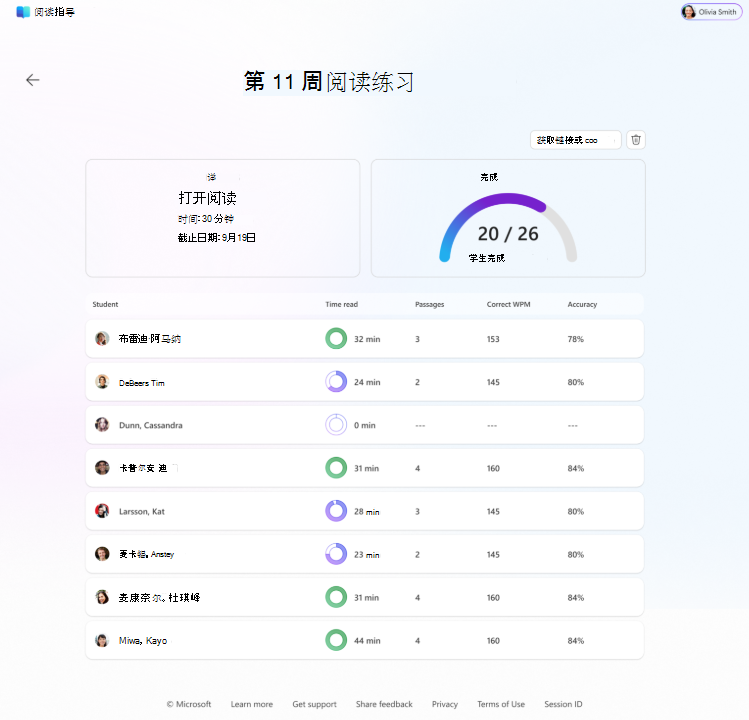Sort by the Time read column header
The image size is (749, 720).
tap(342, 304)
